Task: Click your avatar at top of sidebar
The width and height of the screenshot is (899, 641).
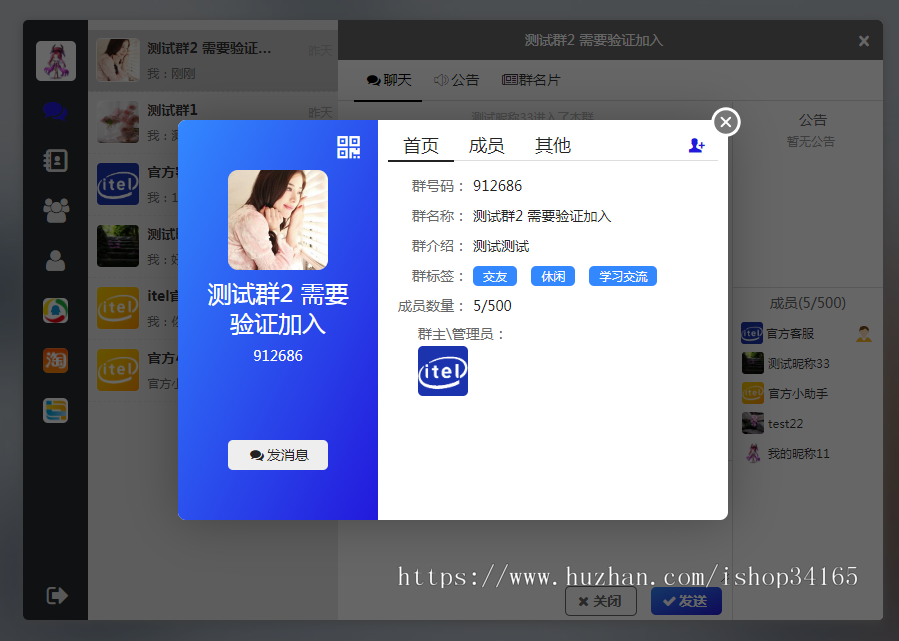Action: pyautogui.click(x=56, y=60)
